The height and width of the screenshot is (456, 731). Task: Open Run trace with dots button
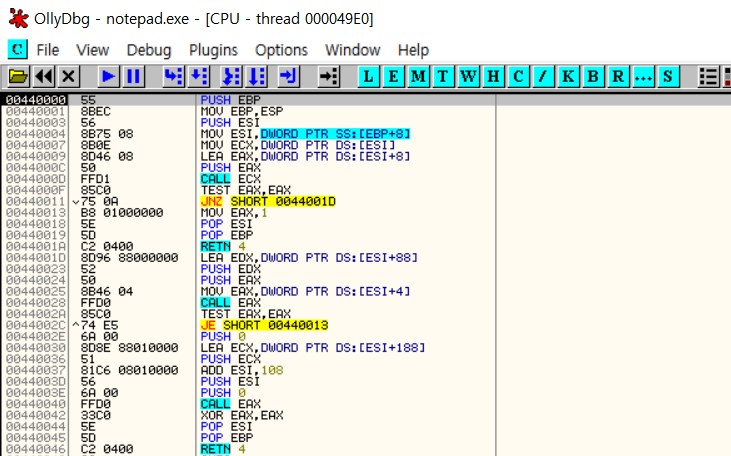pos(643,76)
